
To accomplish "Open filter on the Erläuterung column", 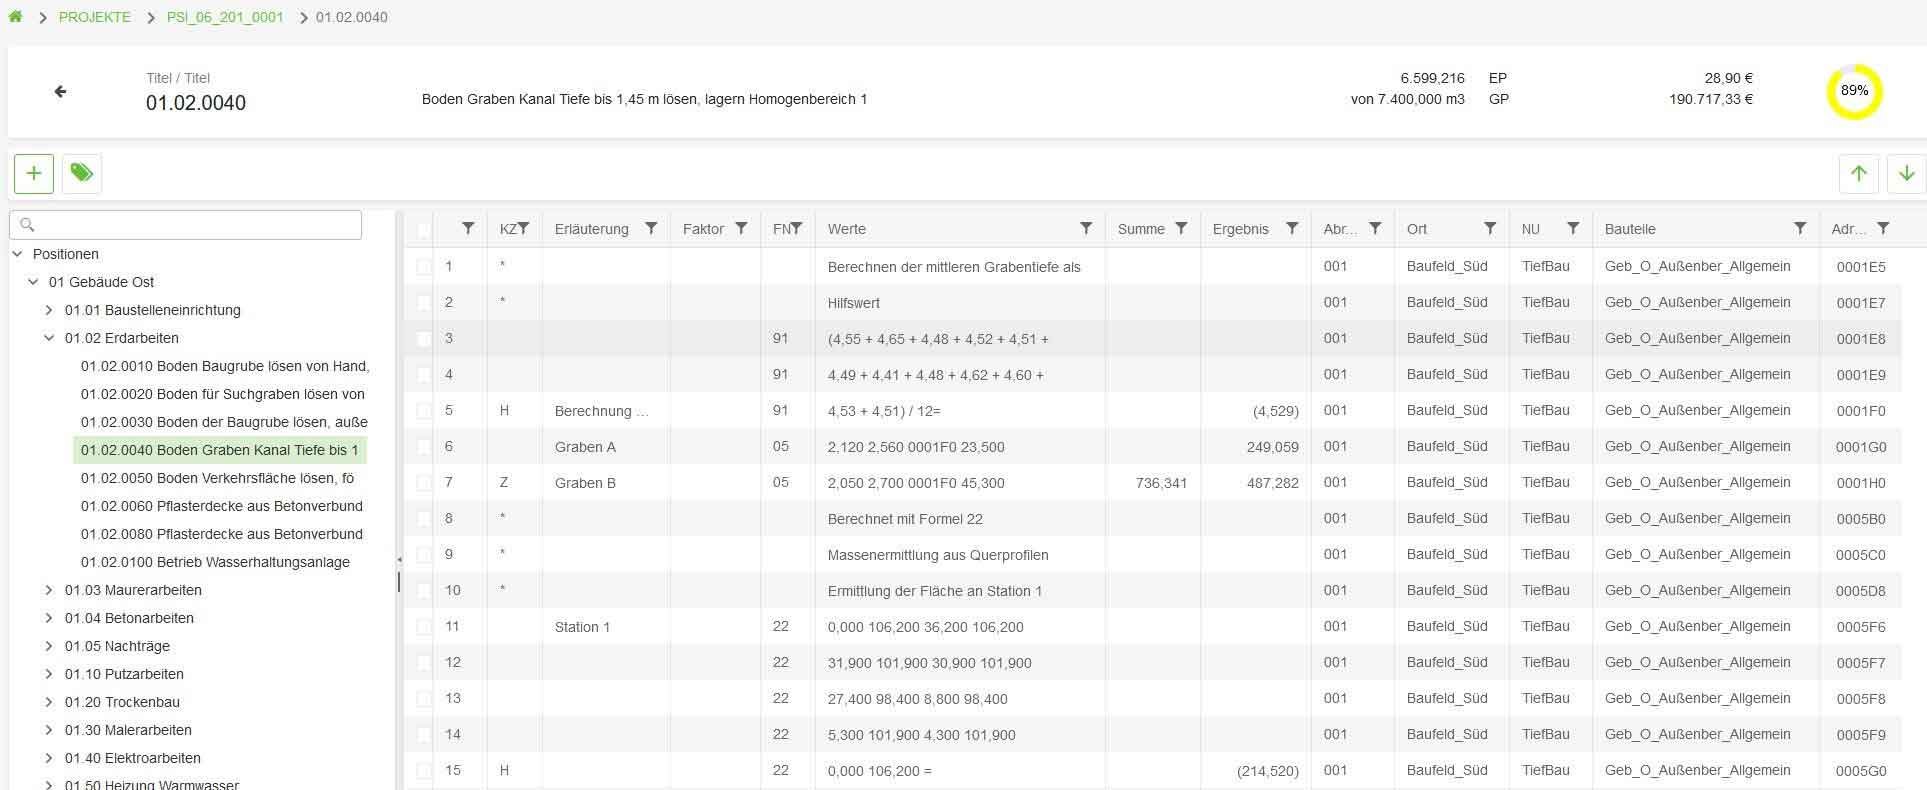I will pos(651,228).
